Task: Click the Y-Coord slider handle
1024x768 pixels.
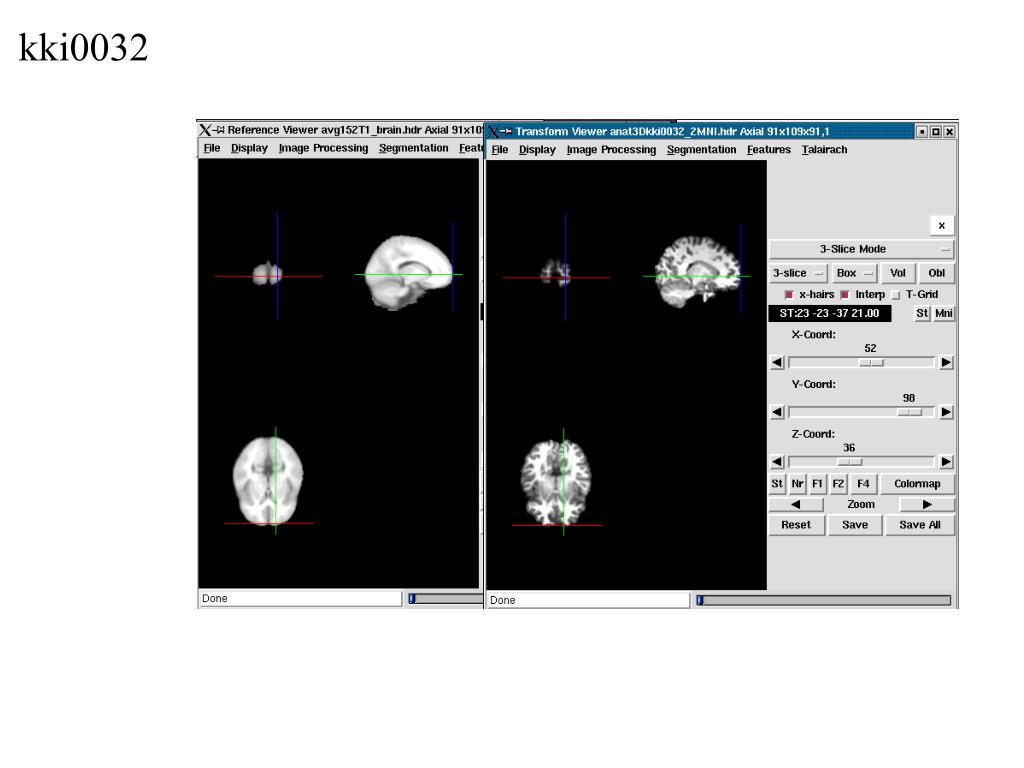Action: click(909, 412)
